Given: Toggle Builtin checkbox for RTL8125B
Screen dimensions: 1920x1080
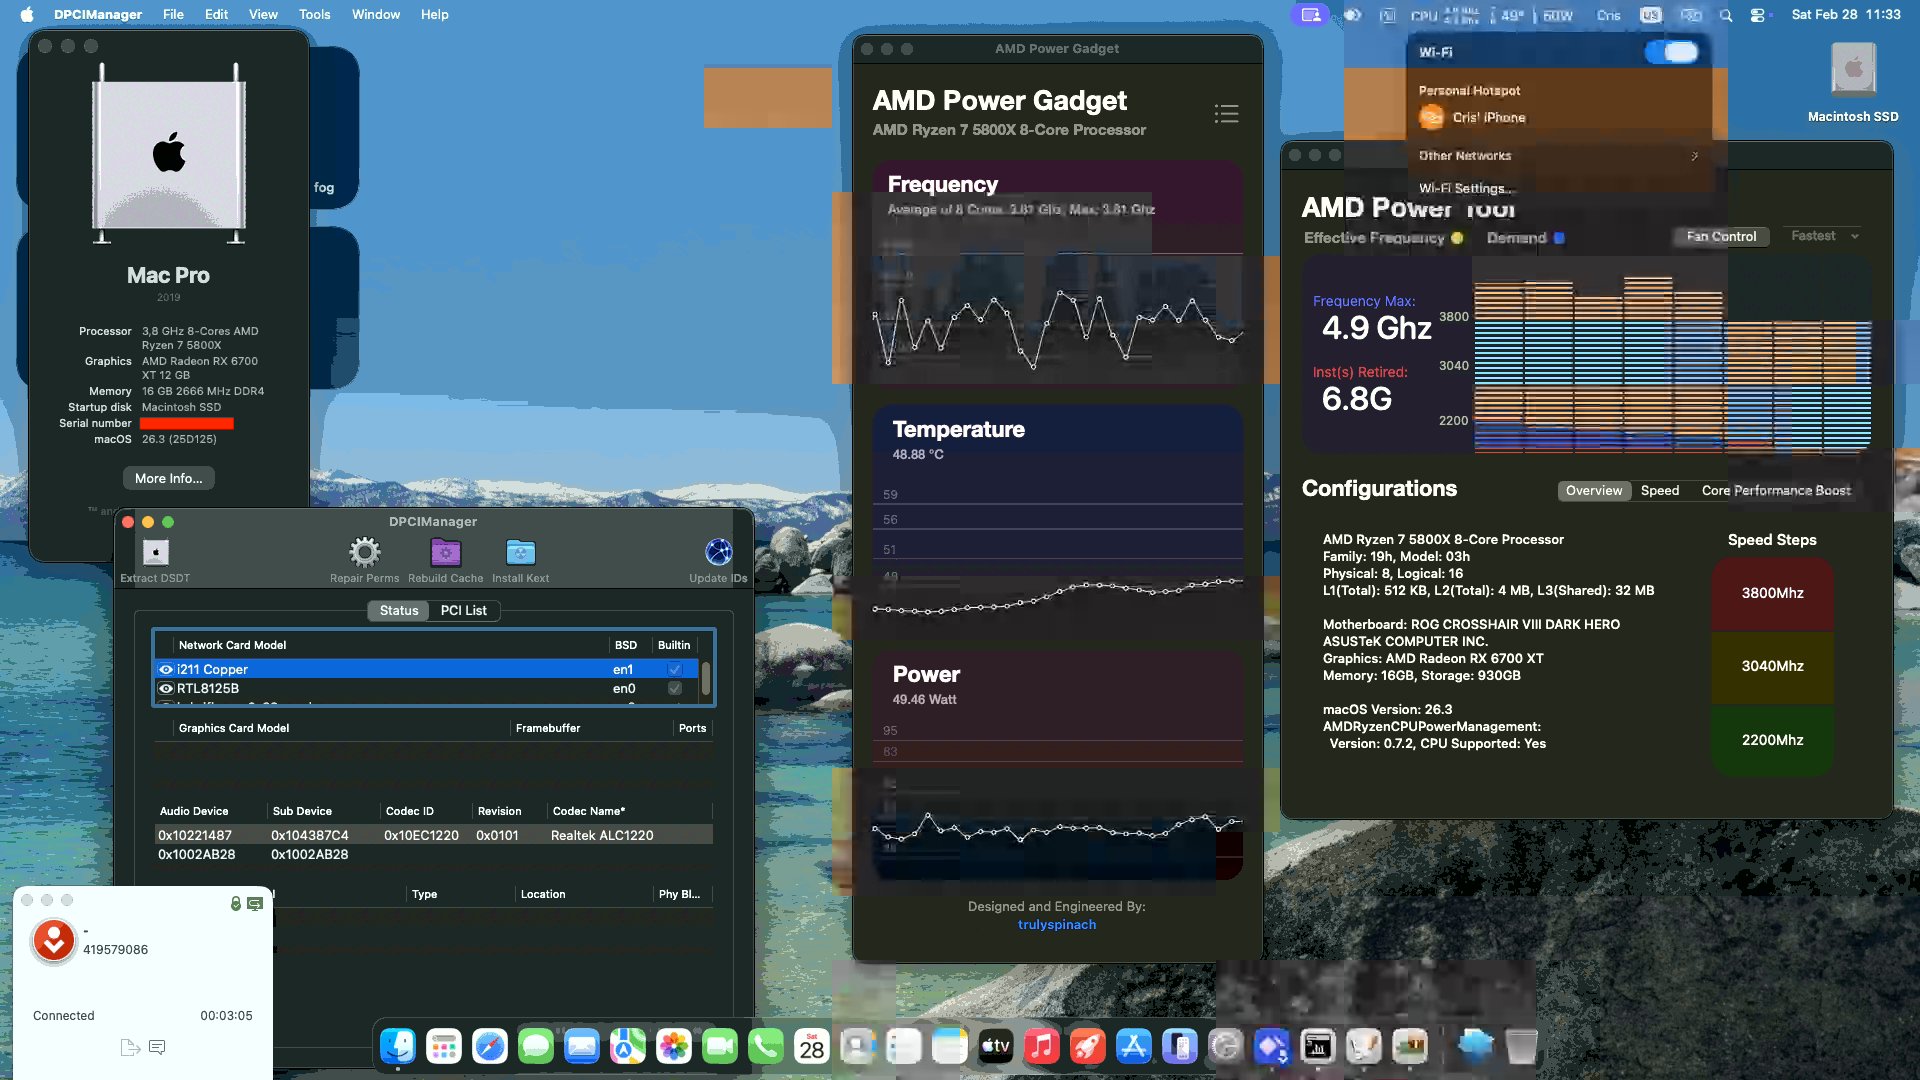Looking at the screenshot, I should tap(675, 688).
